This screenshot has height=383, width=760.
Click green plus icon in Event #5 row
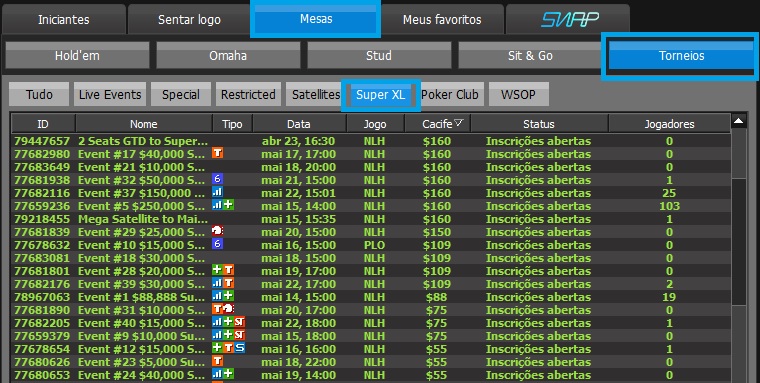(x=228, y=205)
